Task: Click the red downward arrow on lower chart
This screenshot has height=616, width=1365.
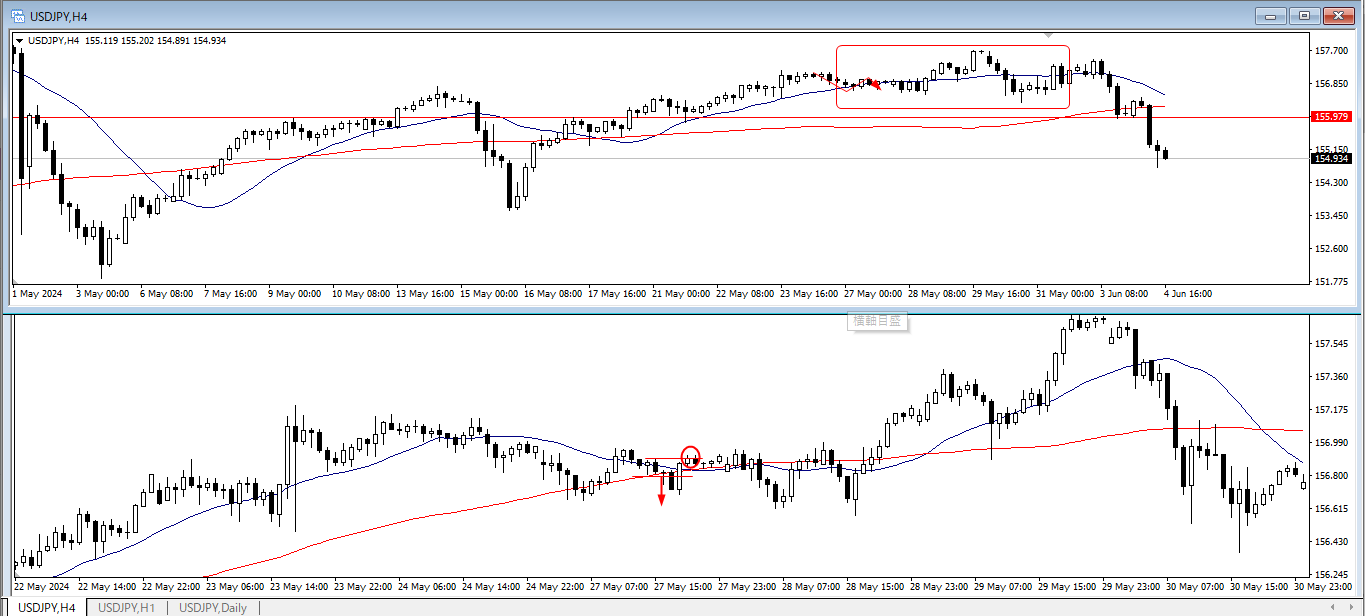Action: tap(661, 494)
